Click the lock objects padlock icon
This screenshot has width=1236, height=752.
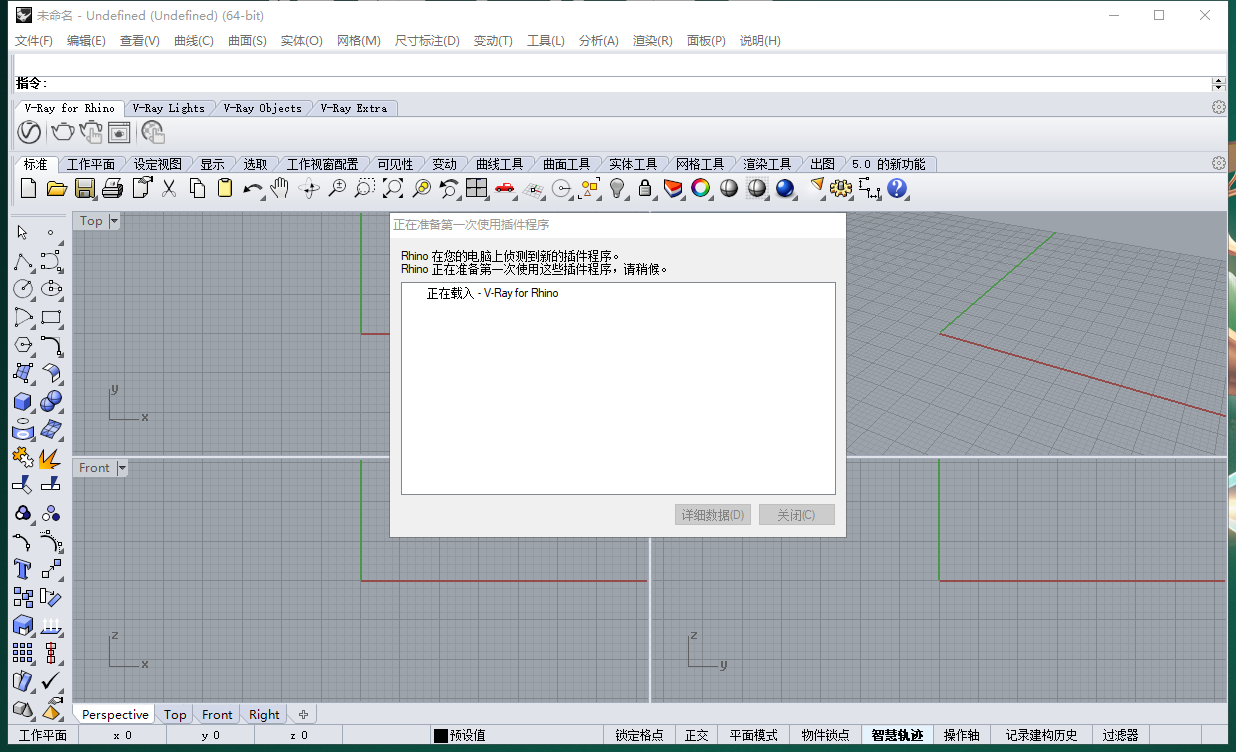tap(645, 188)
